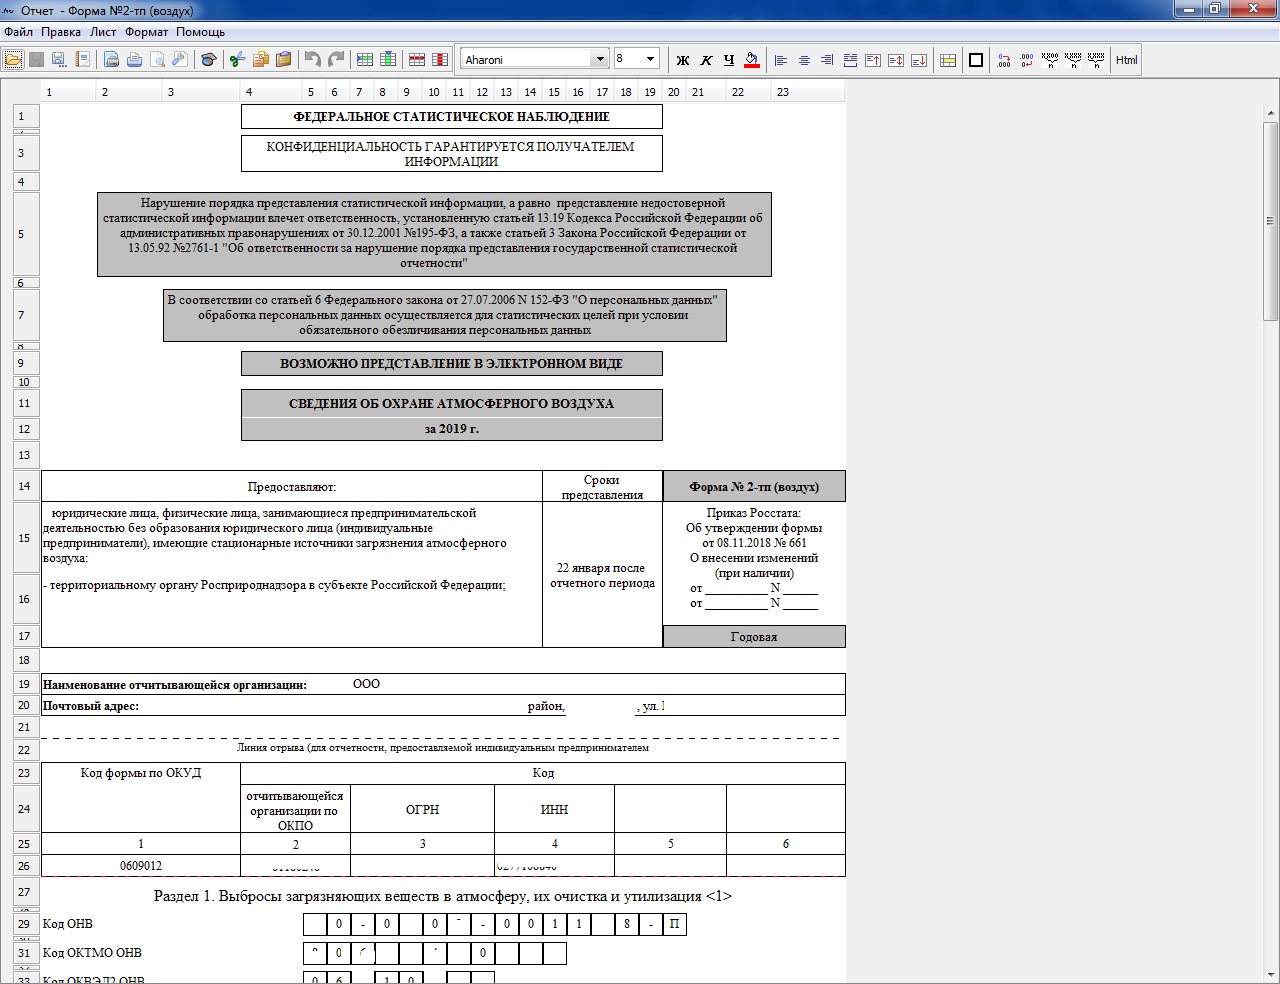Click the organization name cell with ООО
This screenshot has width=1280, height=984.
pos(366,685)
